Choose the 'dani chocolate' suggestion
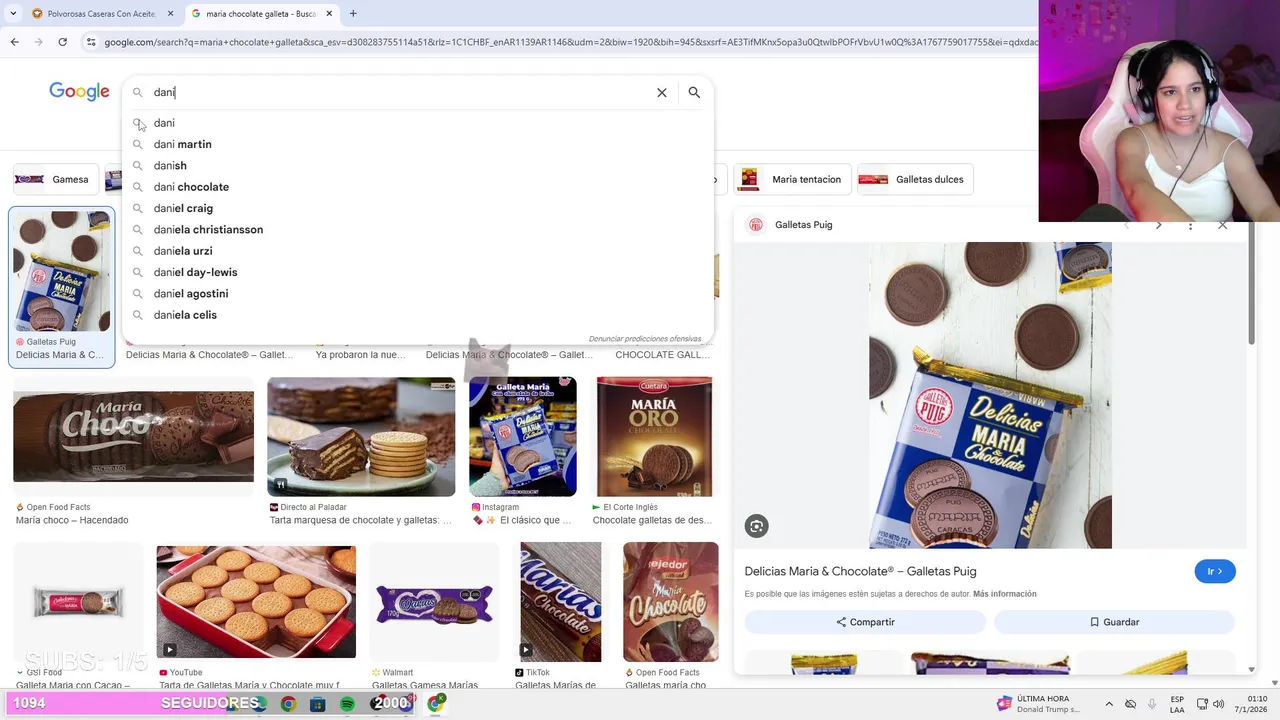 (x=418, y=187)
